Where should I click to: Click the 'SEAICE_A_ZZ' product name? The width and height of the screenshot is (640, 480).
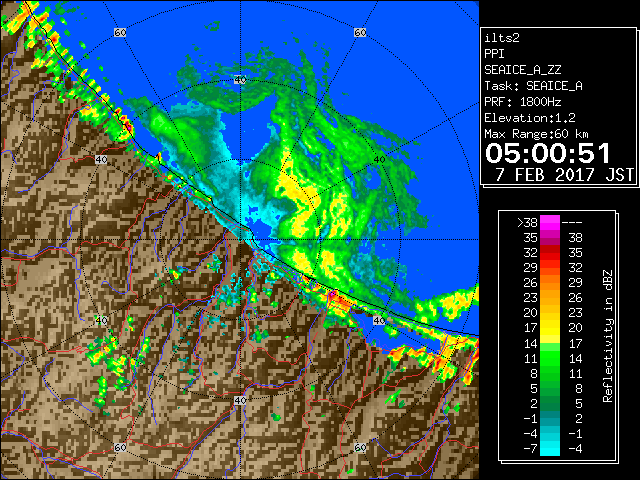[x=523, y=70]
